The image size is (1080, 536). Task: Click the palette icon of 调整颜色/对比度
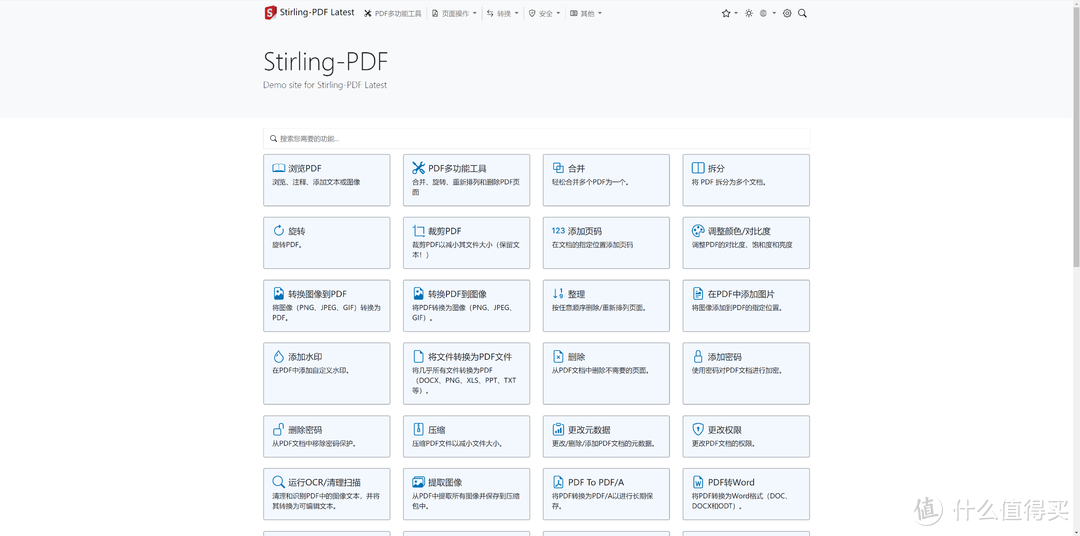(698, 231)
